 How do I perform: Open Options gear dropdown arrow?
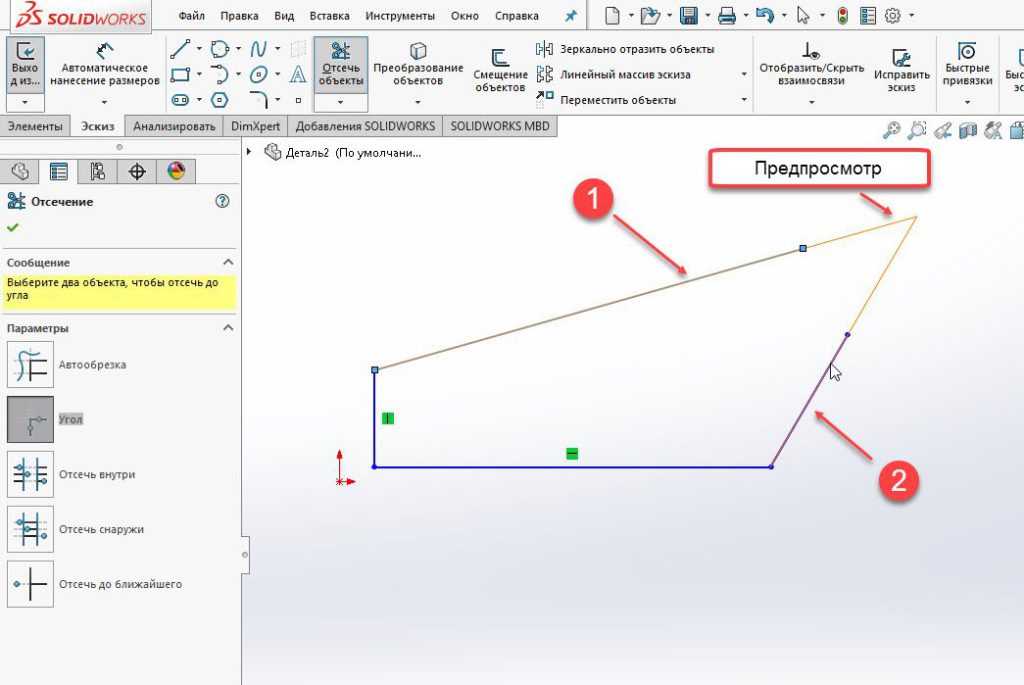click(912, 15)
